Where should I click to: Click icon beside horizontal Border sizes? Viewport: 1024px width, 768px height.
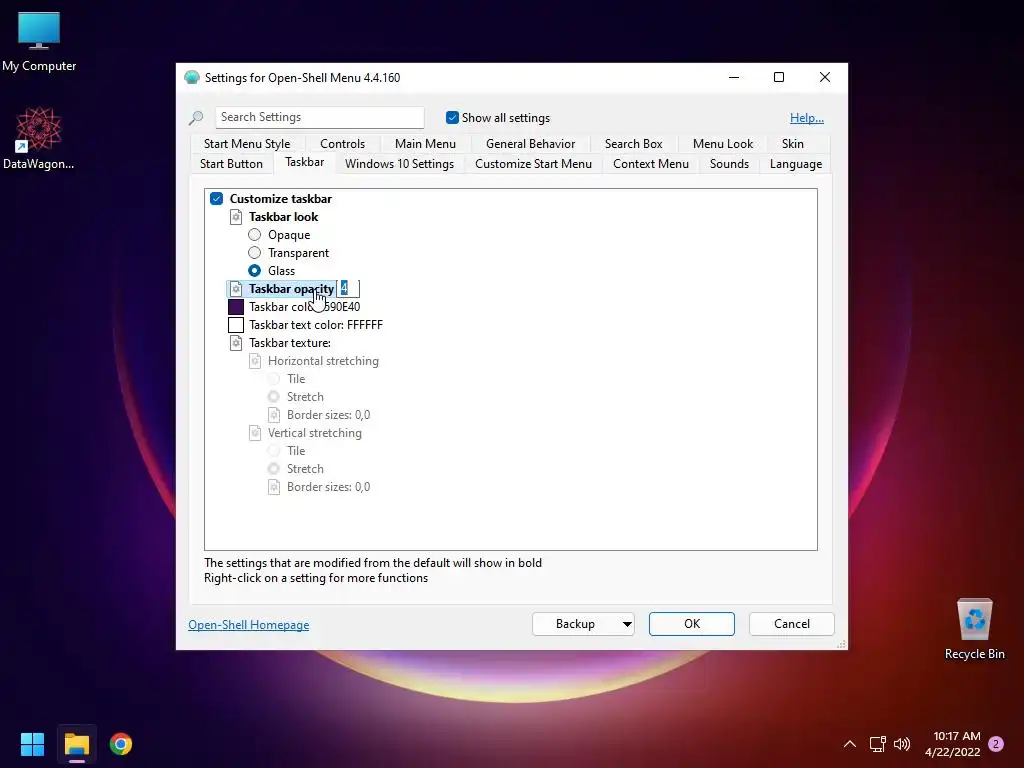coord(274,415)
